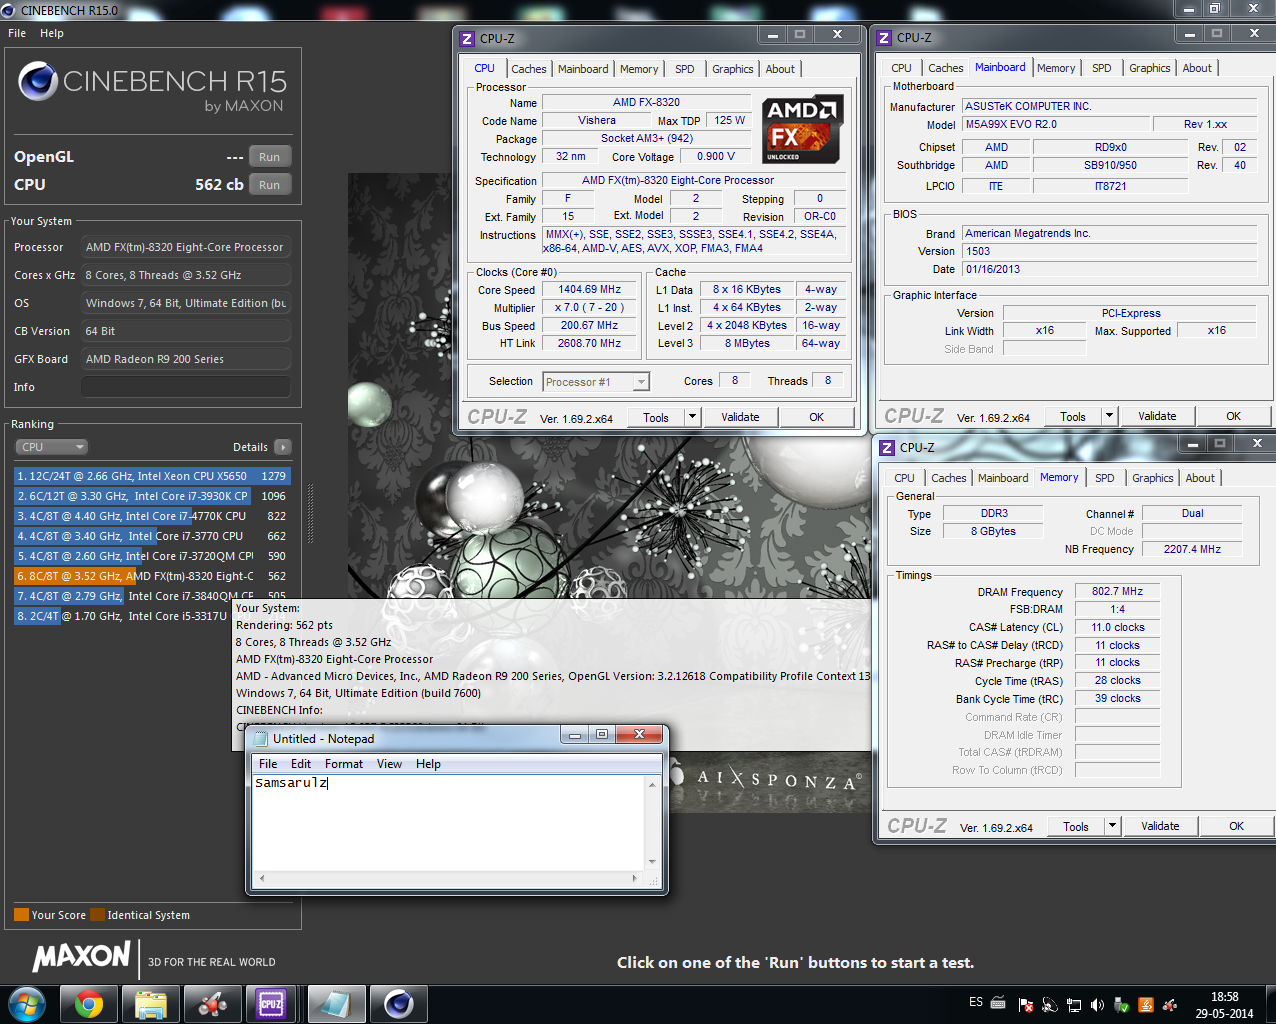The width and height of the screenshot is (1276, 1024).
Task: Select ranking row Core i7-3930K
Action: [151, 496]
